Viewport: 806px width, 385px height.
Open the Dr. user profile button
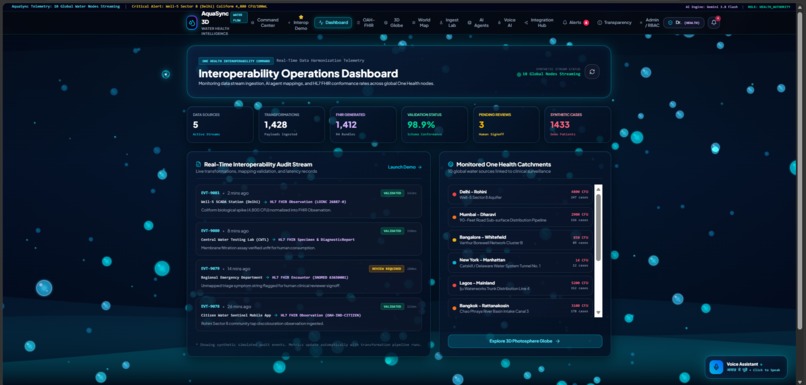(x=683, y=23)
